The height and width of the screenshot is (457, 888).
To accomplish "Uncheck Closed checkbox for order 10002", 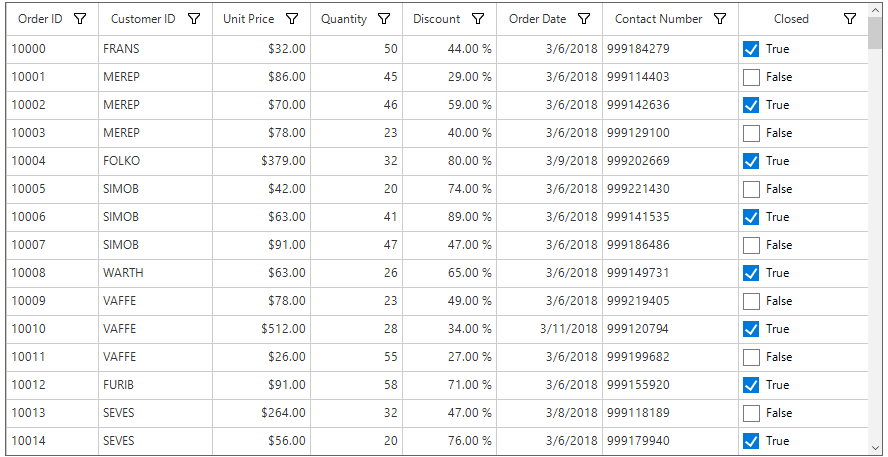I will (x=751, y=105).
